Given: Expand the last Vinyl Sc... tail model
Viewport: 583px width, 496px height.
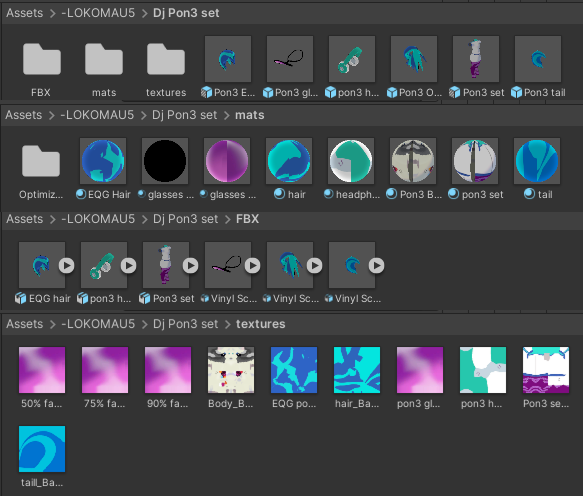Looking at the screenshot, I should [376, 265].
